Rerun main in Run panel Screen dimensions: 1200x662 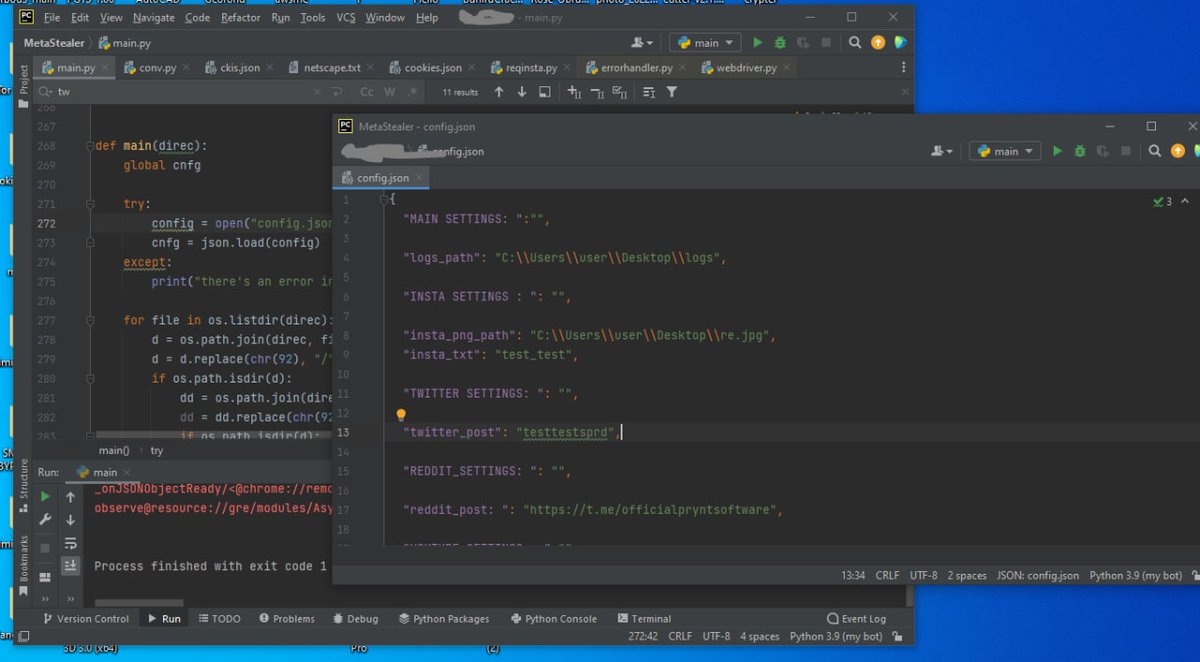coord(45,496)
